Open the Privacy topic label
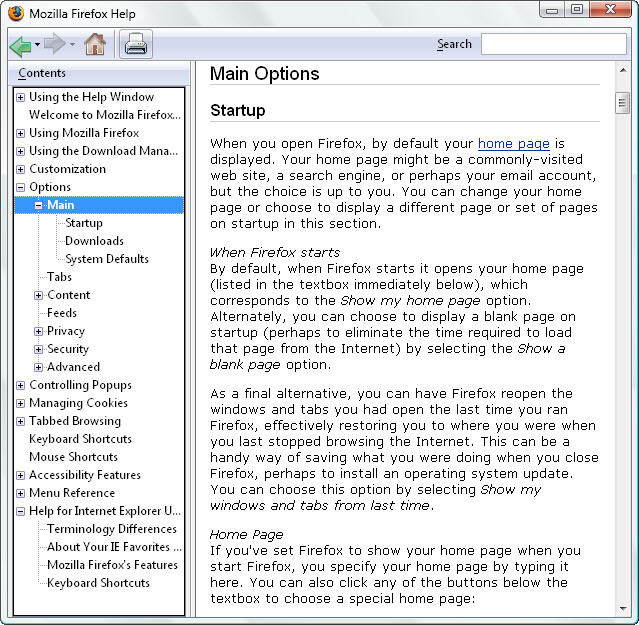The height and width of the screenshot is (625, 639). pyautogui.click(x=66, y=331)
